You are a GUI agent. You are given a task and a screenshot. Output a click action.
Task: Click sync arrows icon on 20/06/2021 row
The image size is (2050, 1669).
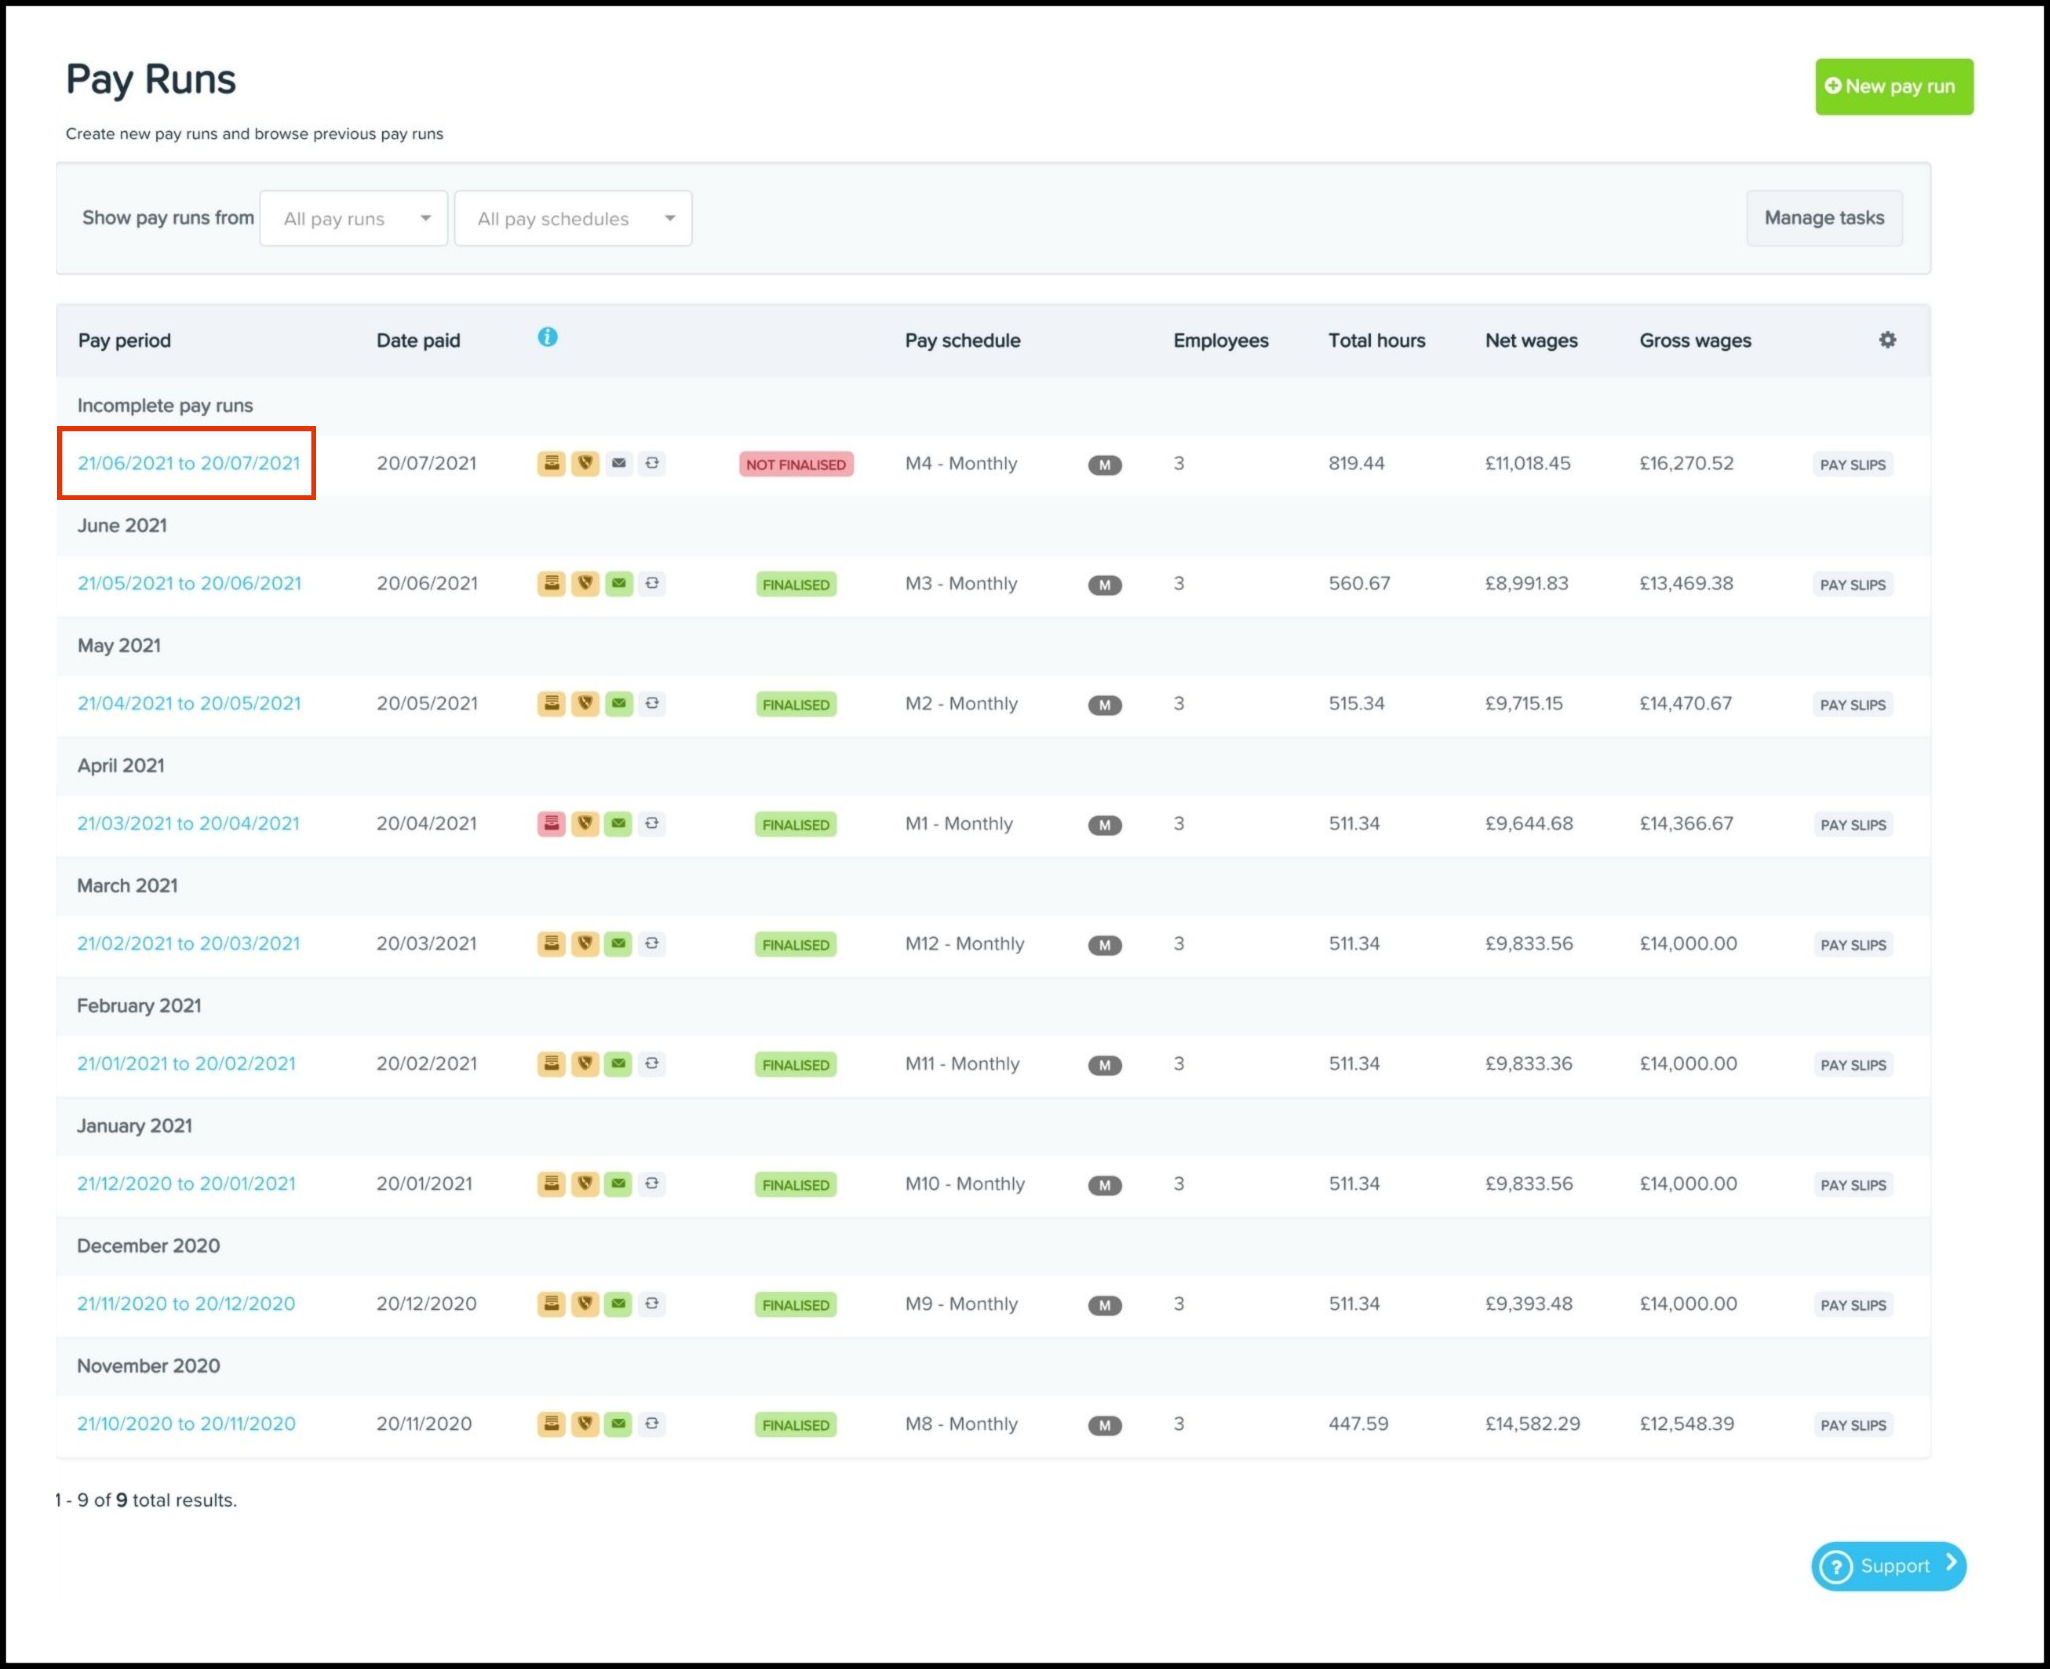[x=652, y=583]
